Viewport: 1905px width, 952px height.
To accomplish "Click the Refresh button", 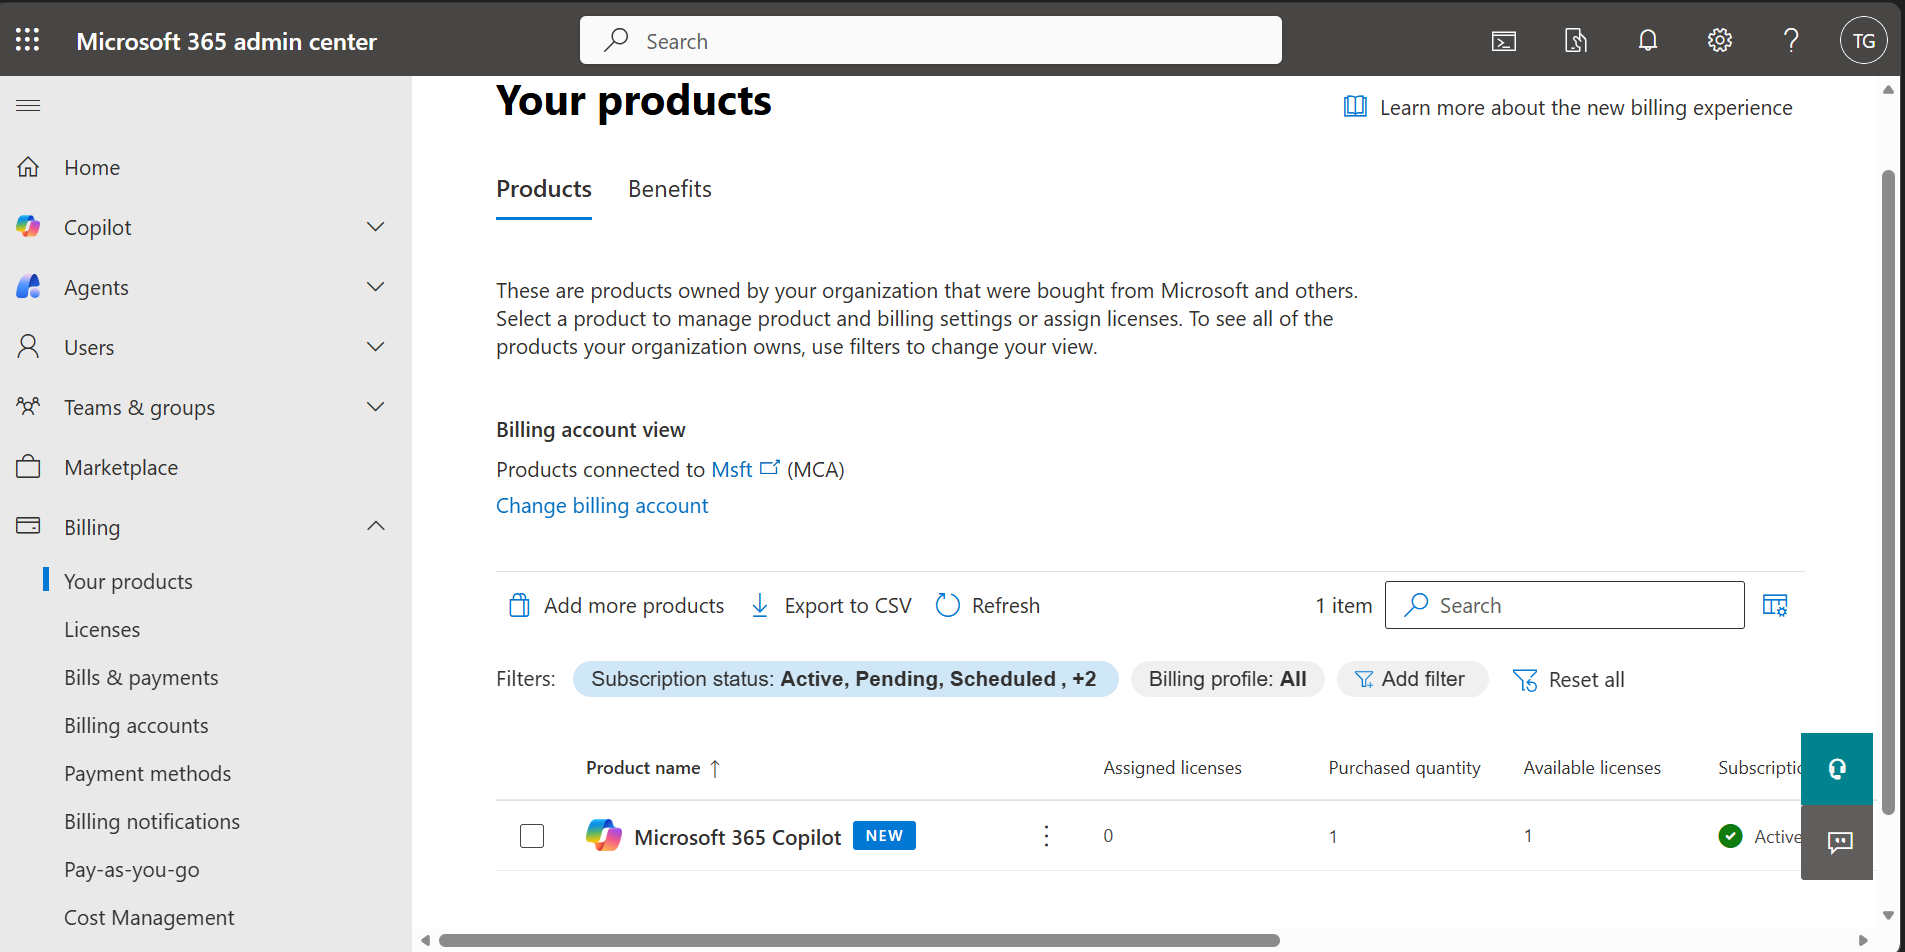I will coord(988,606).
